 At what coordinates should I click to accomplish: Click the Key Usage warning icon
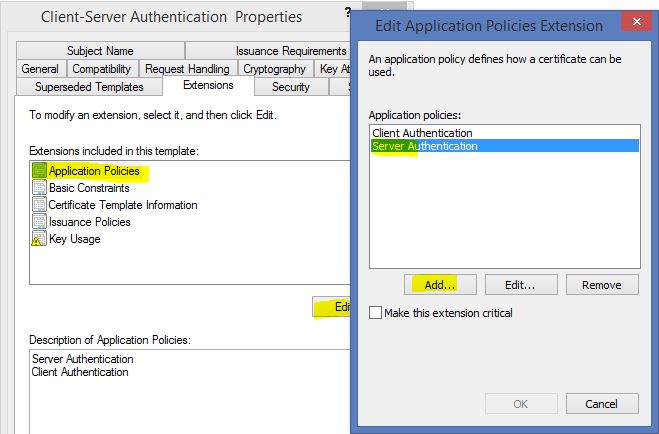(x=39, y=239)
